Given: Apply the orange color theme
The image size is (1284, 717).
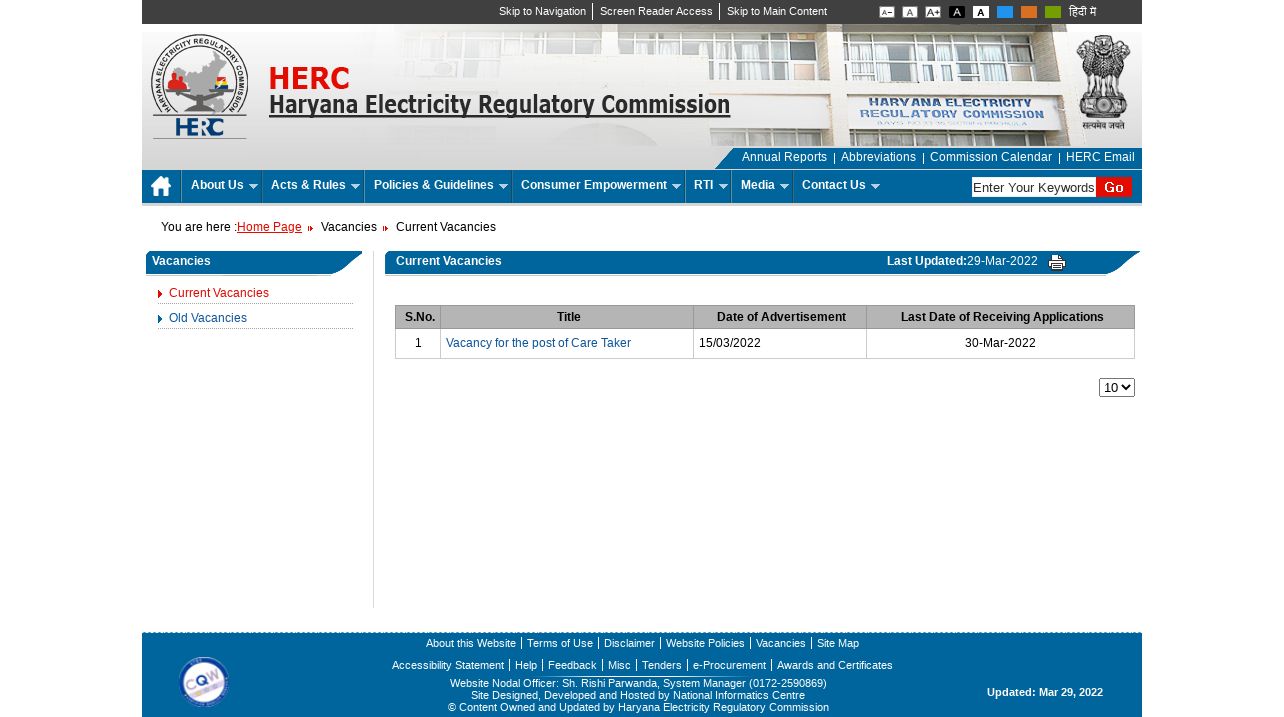Looking at the screenshot, I should pos(1029,12).
